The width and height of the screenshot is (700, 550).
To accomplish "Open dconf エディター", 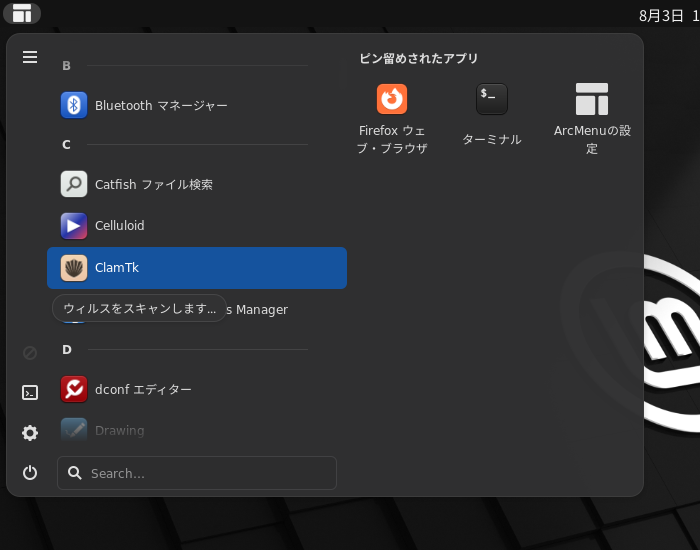I will tap(197, 389).
